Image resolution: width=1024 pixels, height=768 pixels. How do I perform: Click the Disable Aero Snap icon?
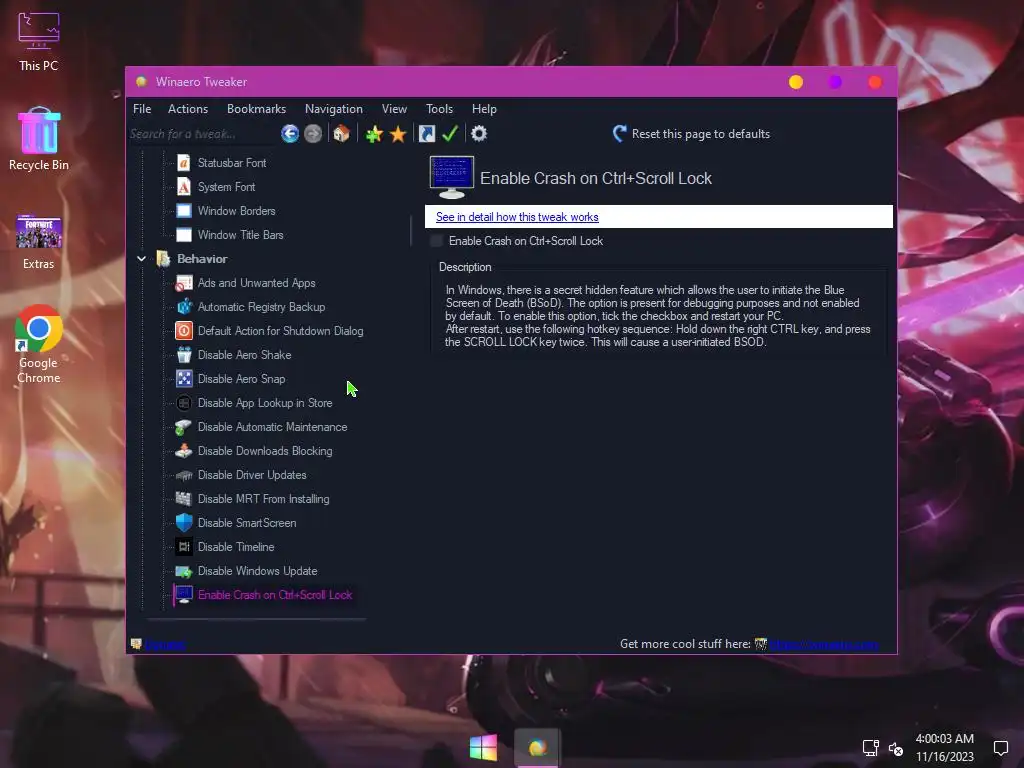coord(184,379)
